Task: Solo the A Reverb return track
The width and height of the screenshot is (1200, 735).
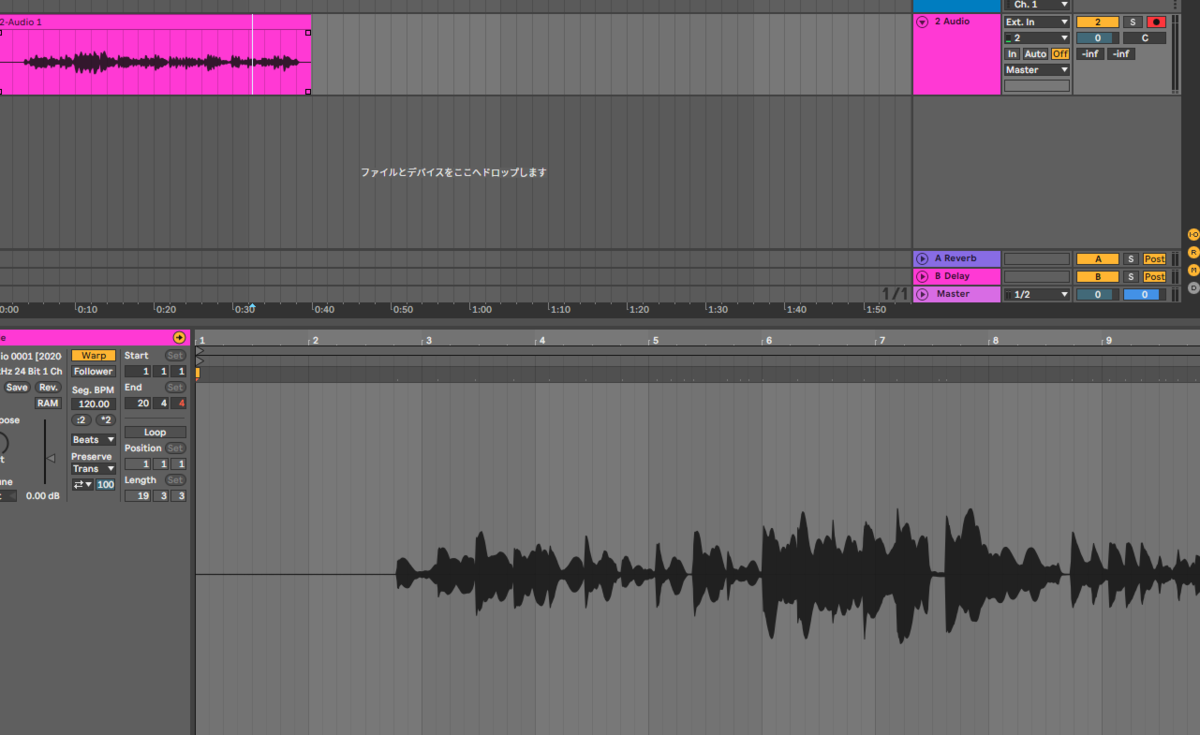Action: [1132, 259]
